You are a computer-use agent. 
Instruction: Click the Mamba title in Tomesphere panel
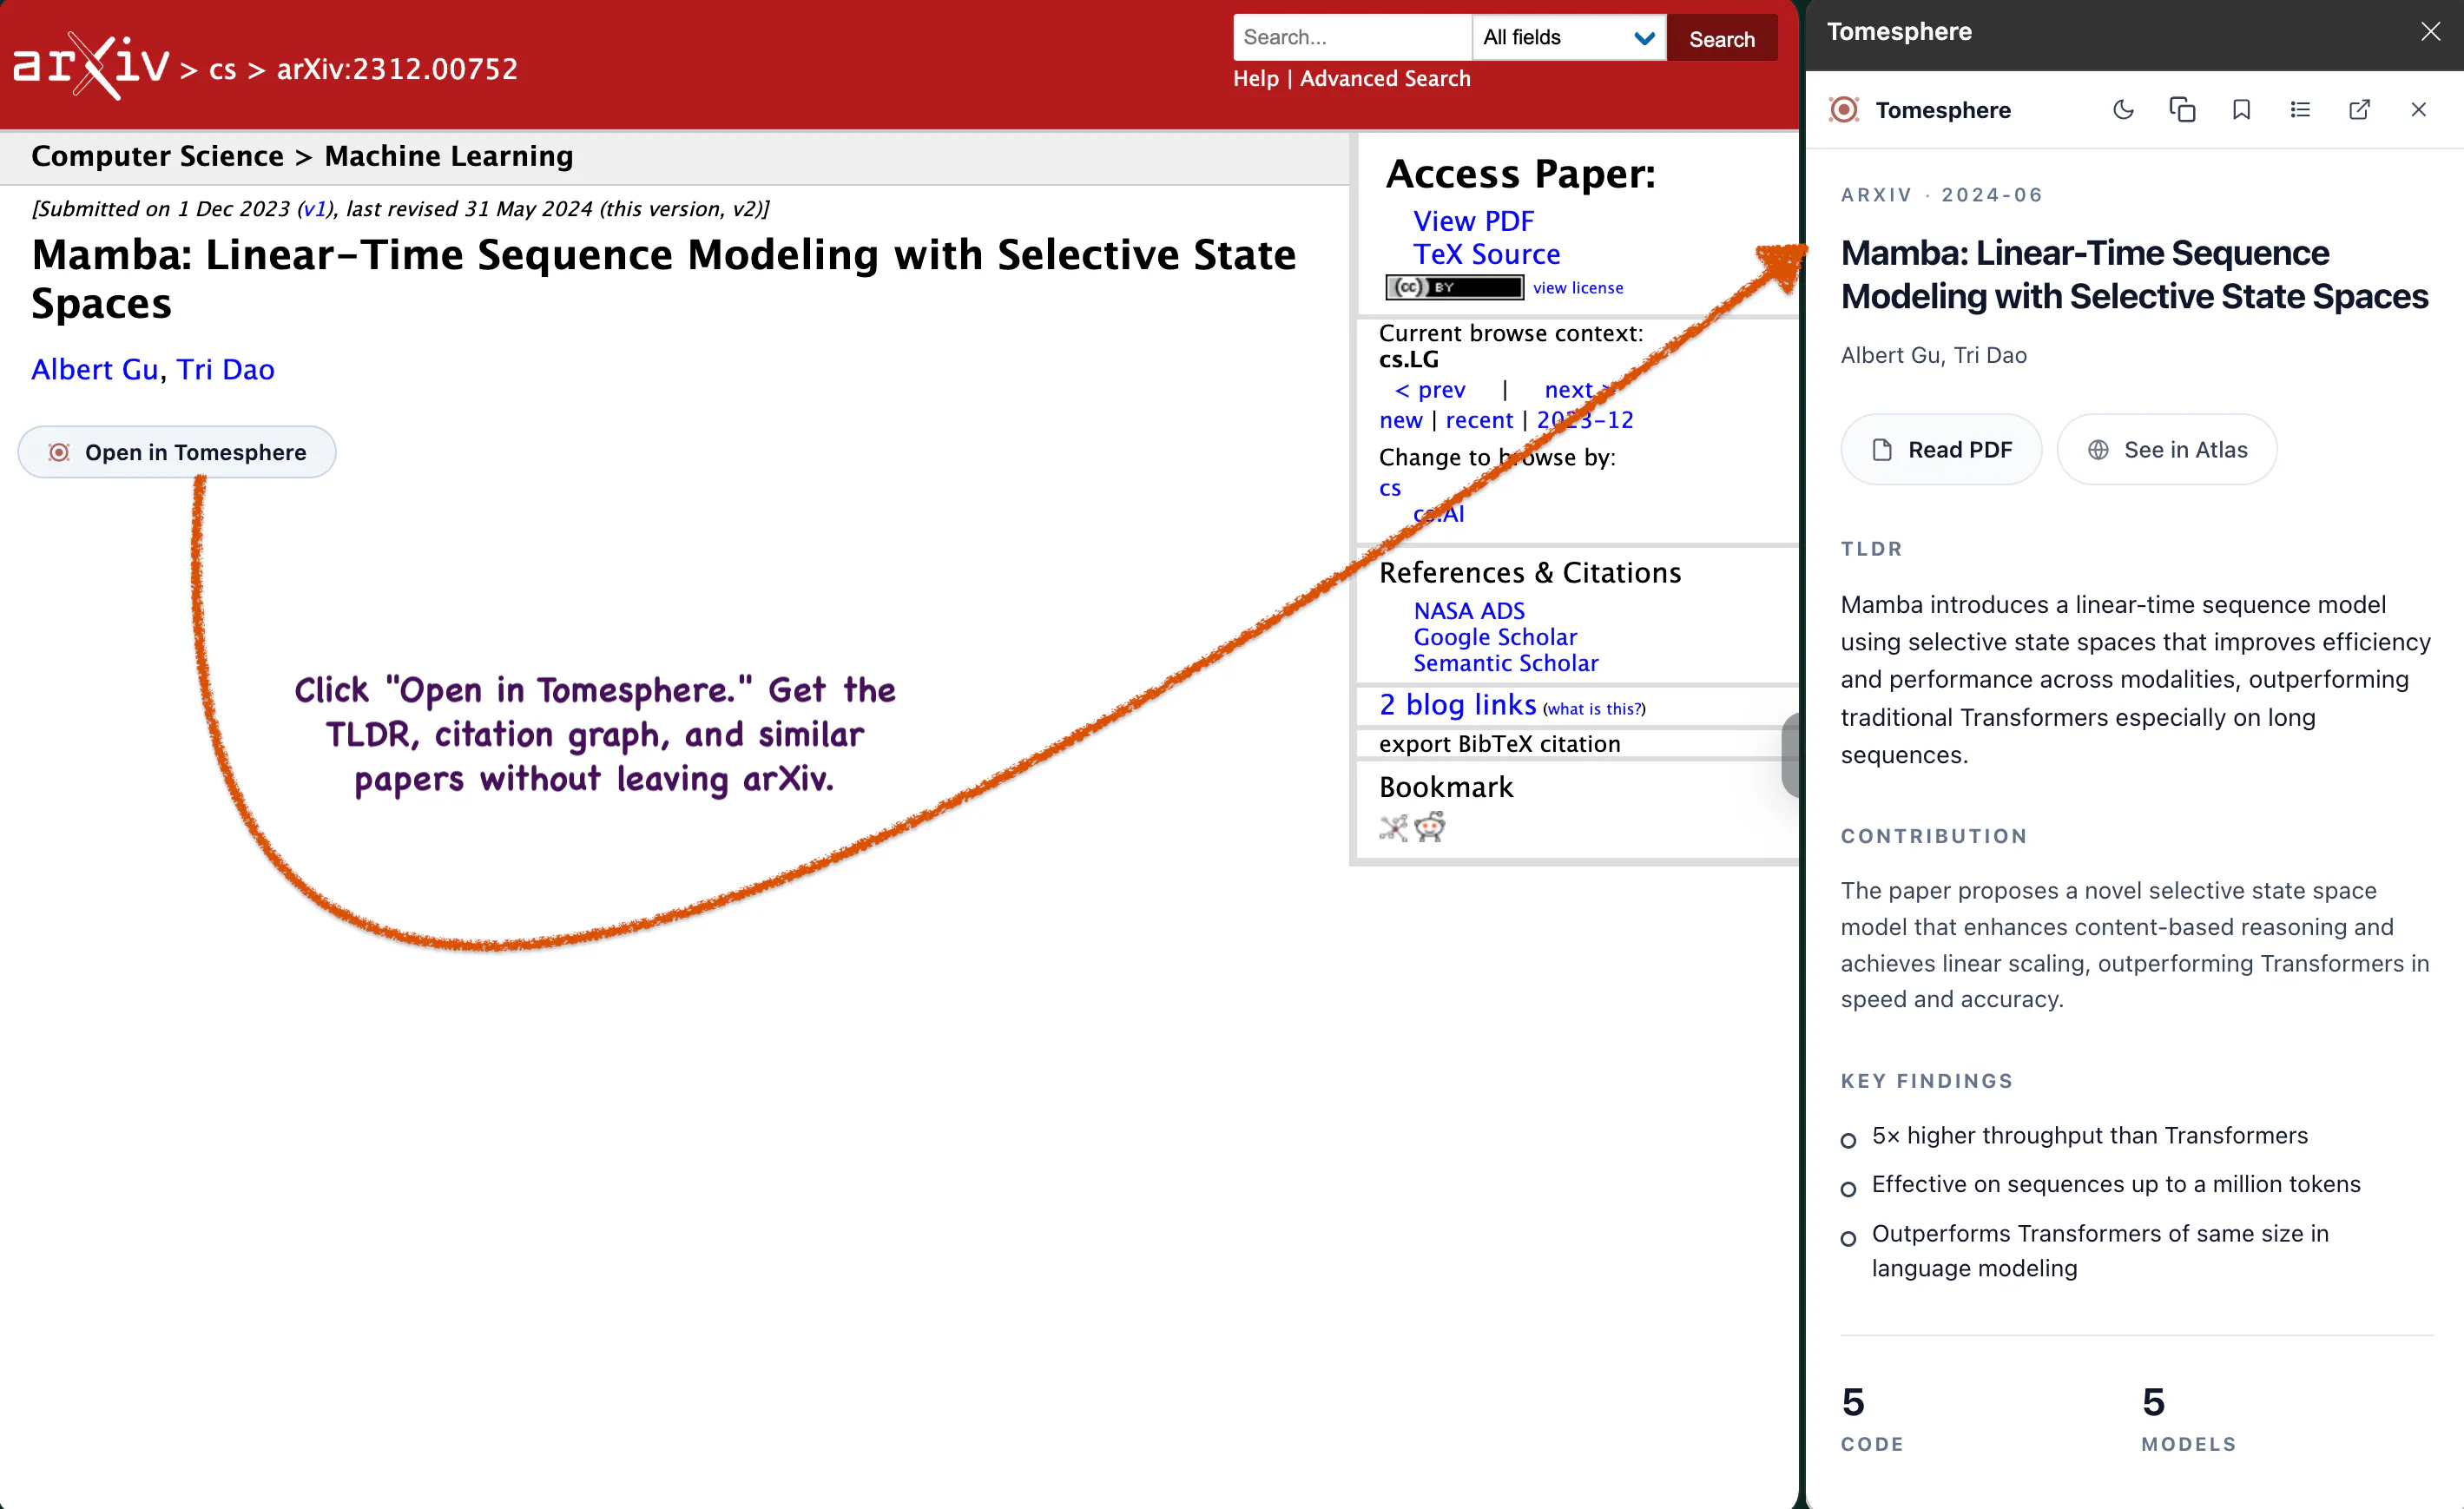(x=2135, y=274)
